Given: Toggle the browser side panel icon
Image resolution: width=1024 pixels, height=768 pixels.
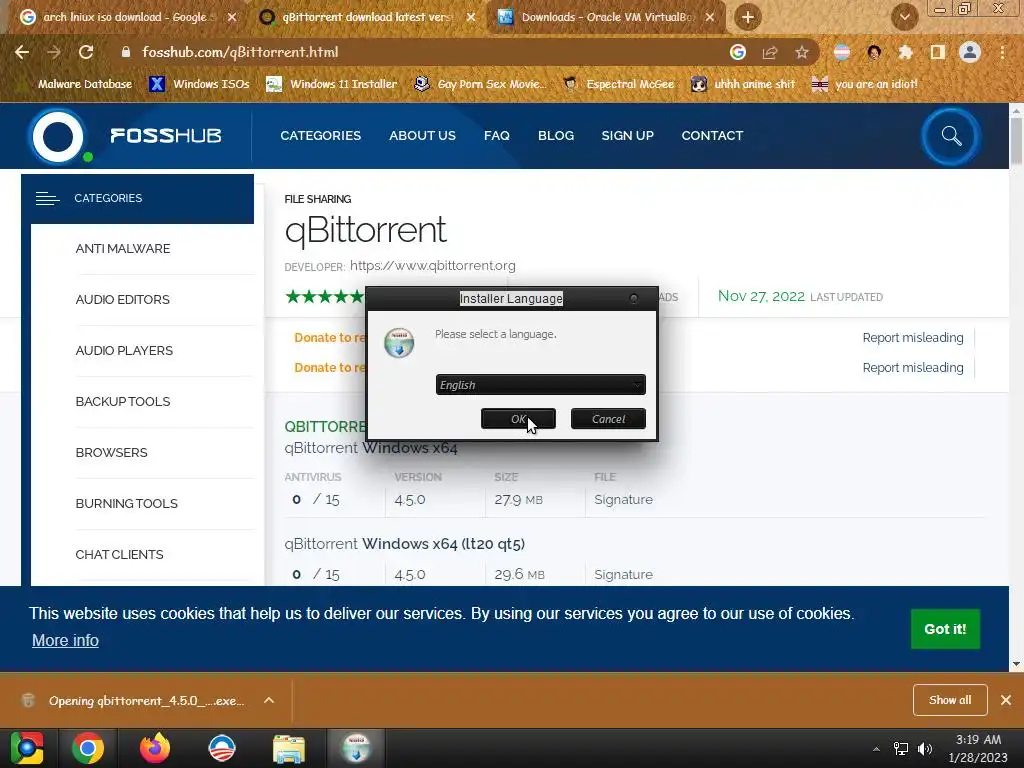Looking at the screenshot, I should pos(937,52).
